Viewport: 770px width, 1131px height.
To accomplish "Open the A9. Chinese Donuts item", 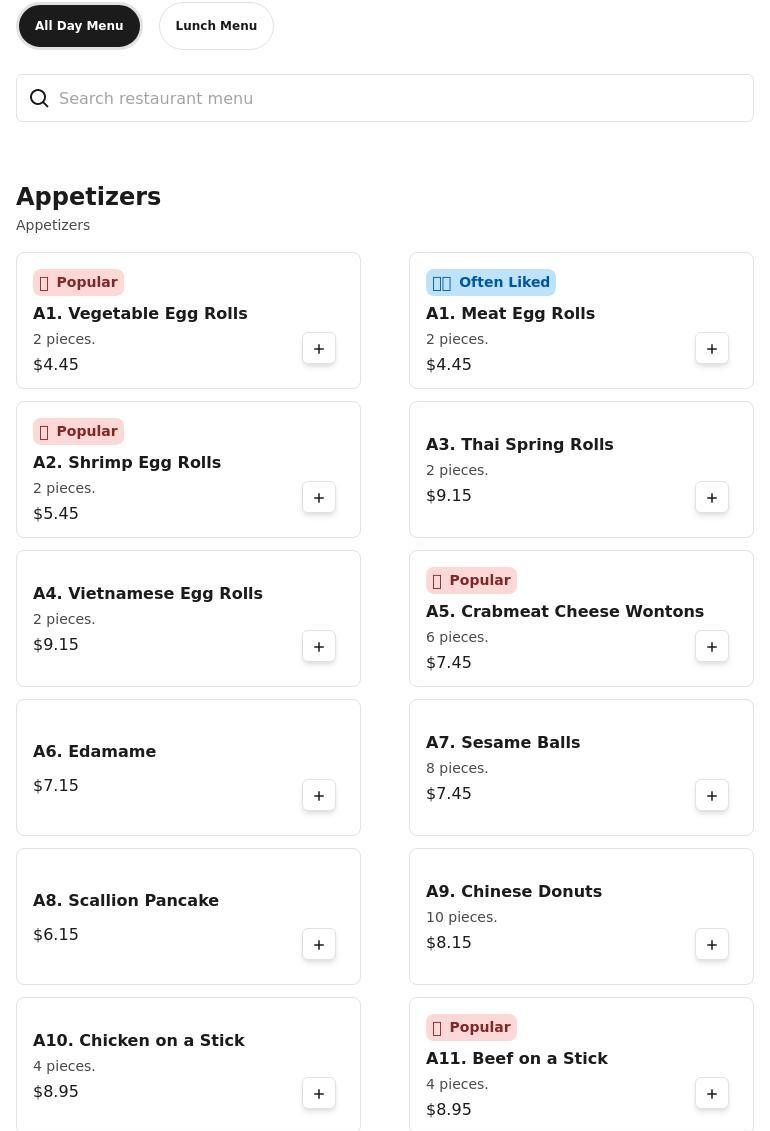I will pyautogui.click(x=513, y=892).
